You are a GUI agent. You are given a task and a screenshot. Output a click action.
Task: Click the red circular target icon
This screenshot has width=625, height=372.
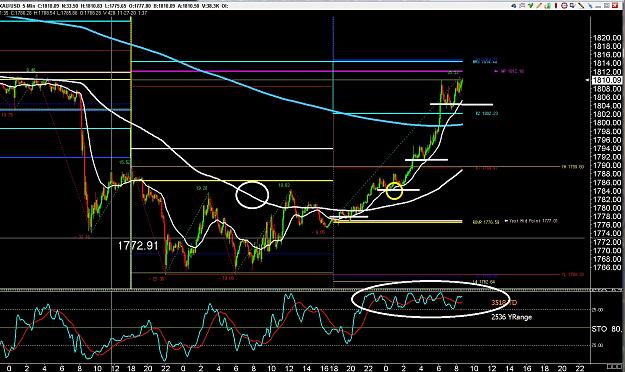(x=564, y=6)
